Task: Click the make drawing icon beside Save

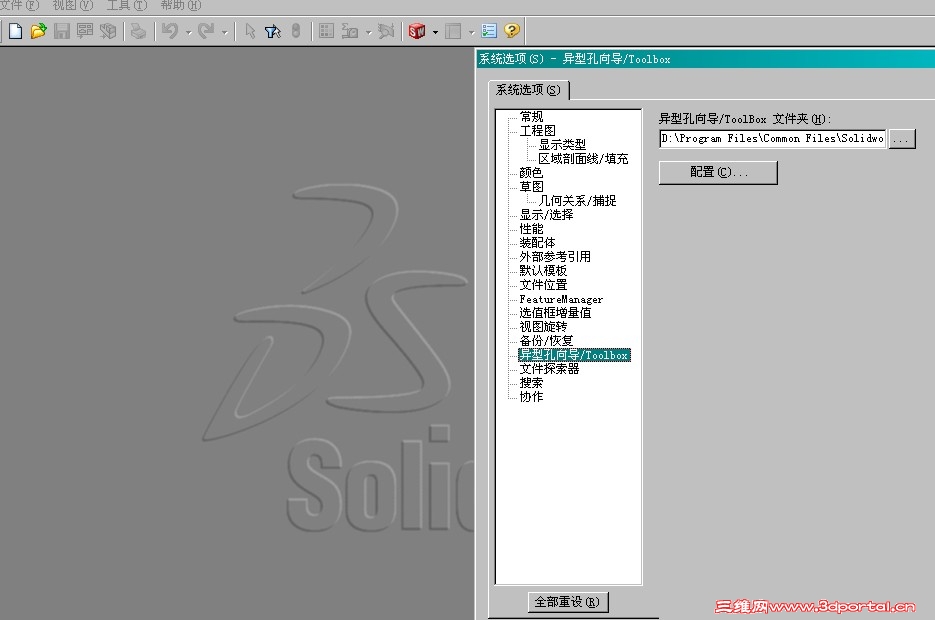Action: point(85,31)
